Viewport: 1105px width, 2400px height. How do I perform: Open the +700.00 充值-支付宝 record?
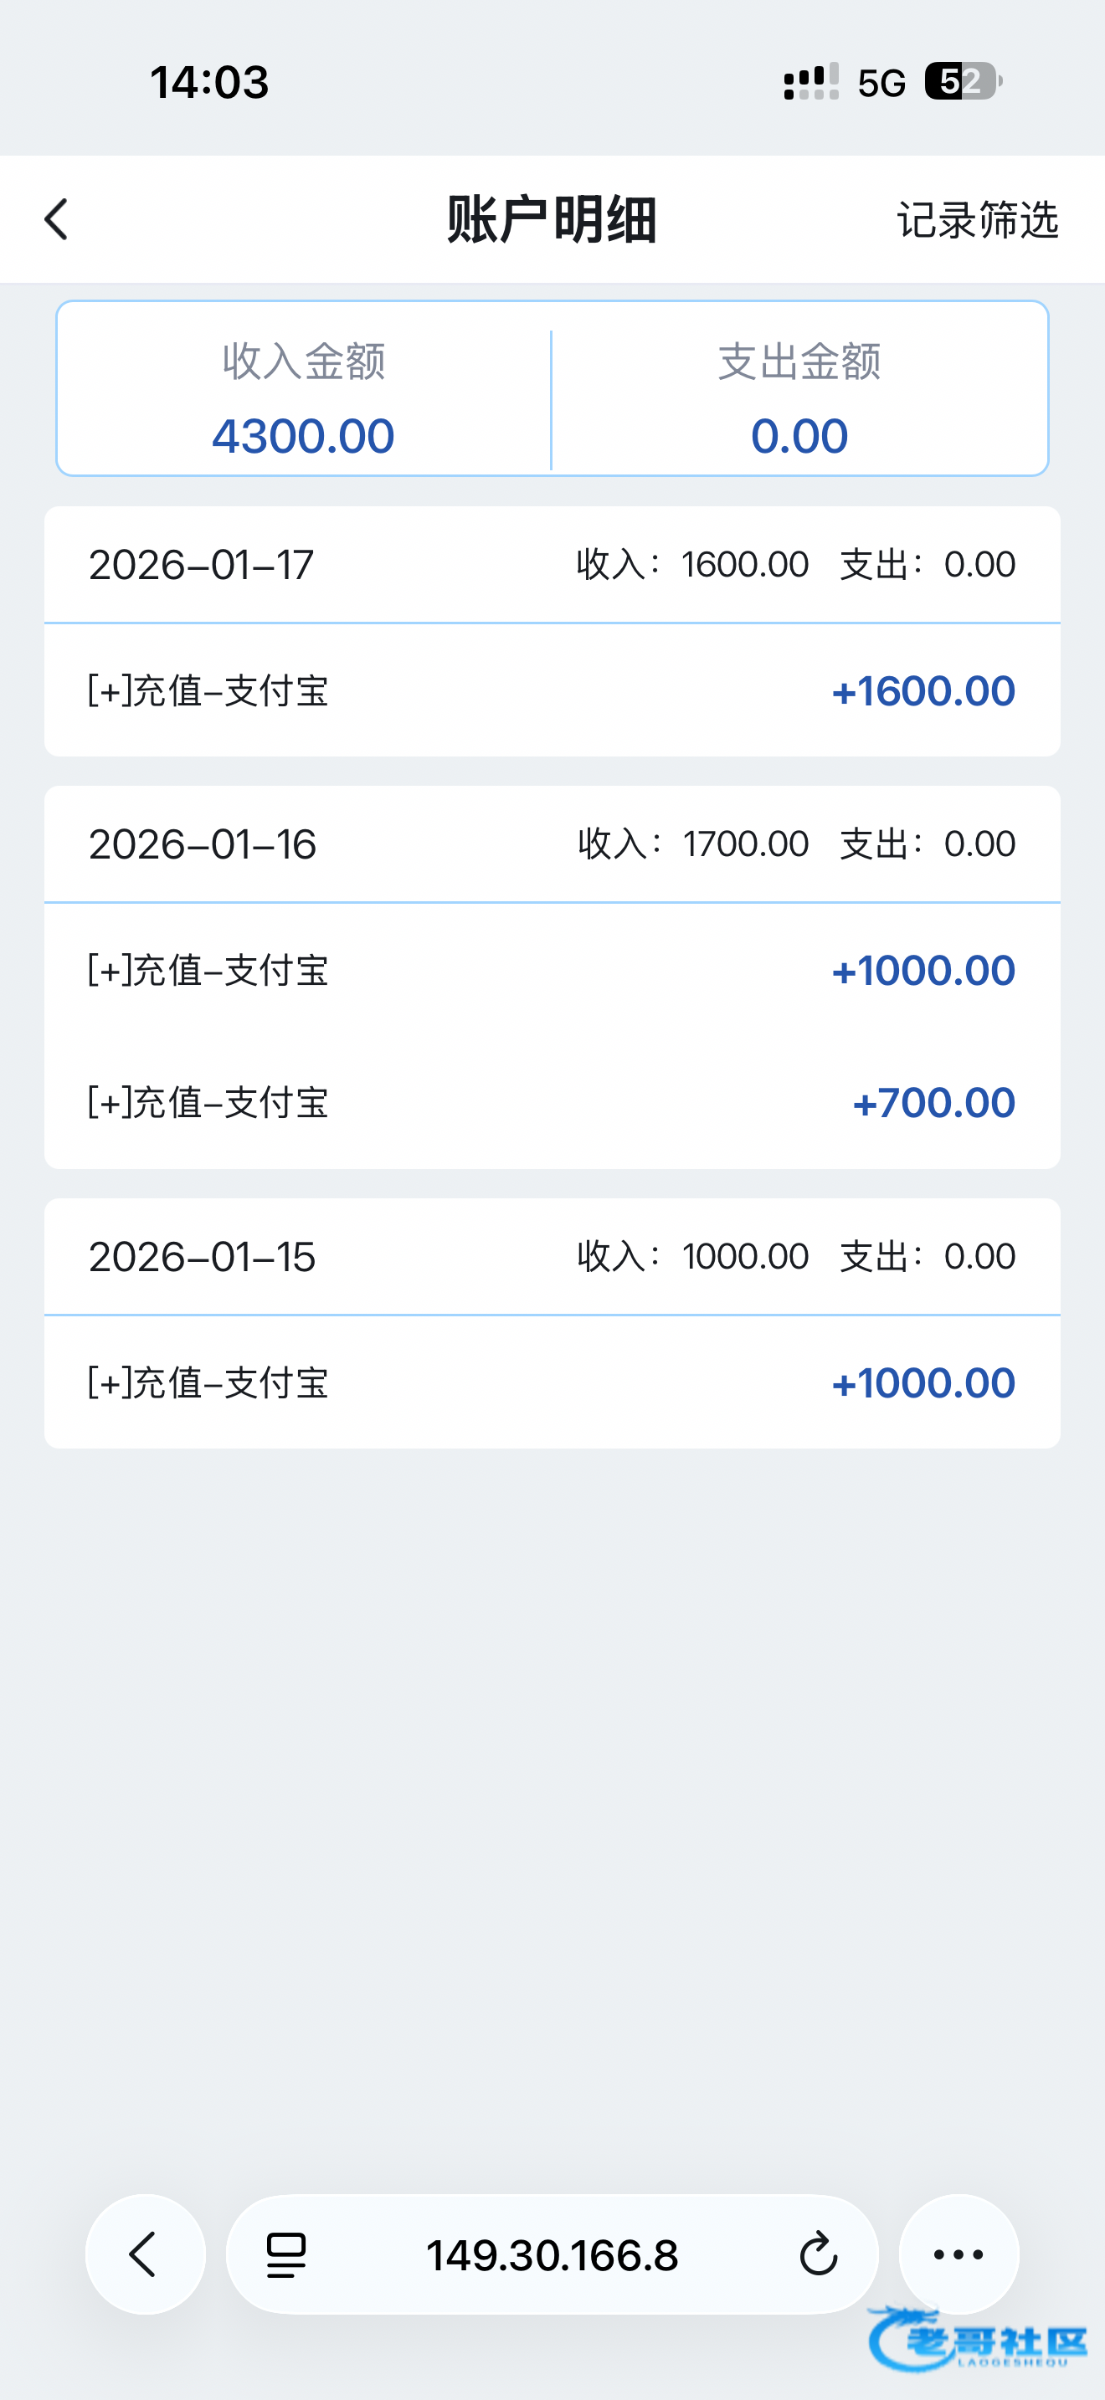coord(552,1103)
